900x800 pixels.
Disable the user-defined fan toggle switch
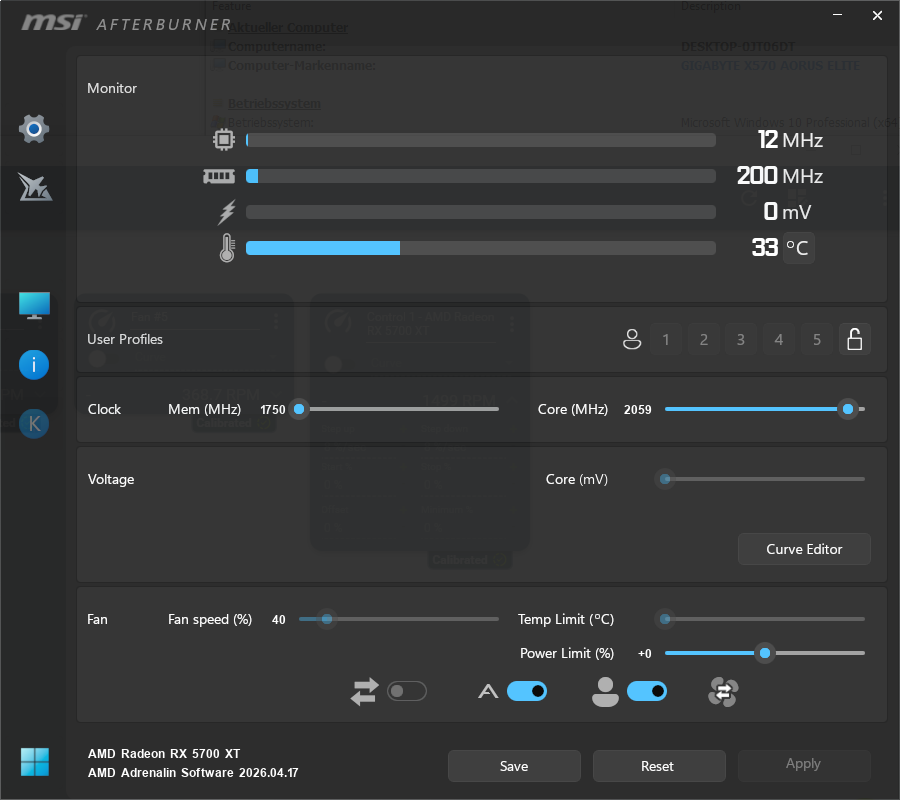point(647,692)
